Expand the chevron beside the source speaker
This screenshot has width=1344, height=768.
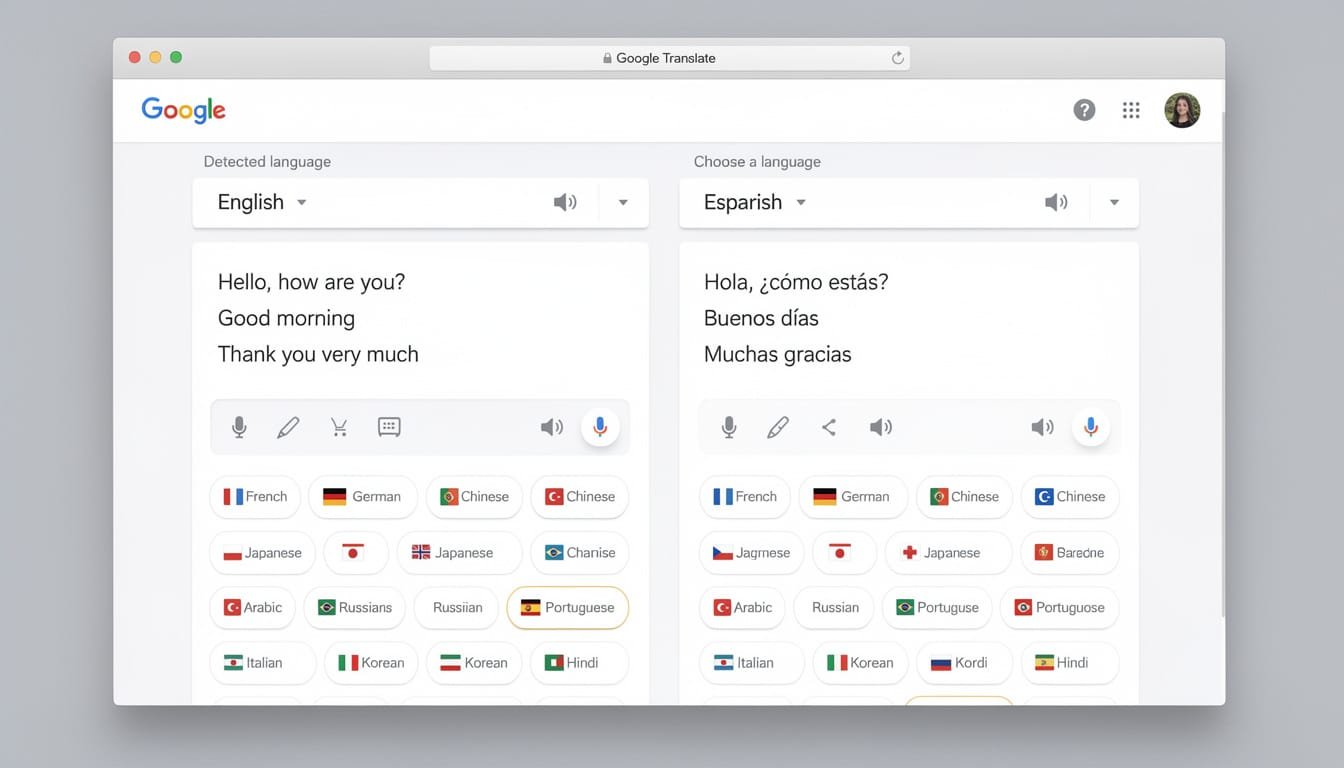coord(623,202)
